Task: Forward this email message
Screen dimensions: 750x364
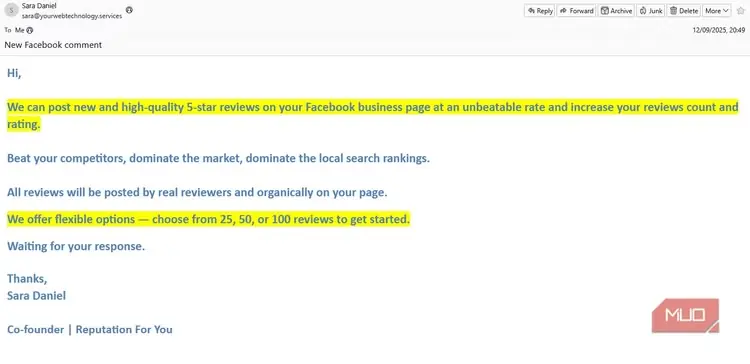Action: point(576,11)
